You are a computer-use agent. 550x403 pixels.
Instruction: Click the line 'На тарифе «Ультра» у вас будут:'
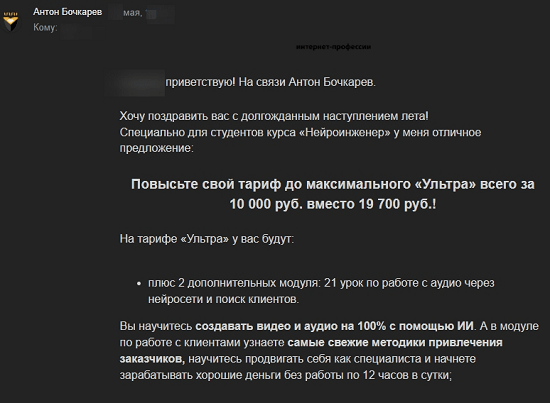coord(207,239)
